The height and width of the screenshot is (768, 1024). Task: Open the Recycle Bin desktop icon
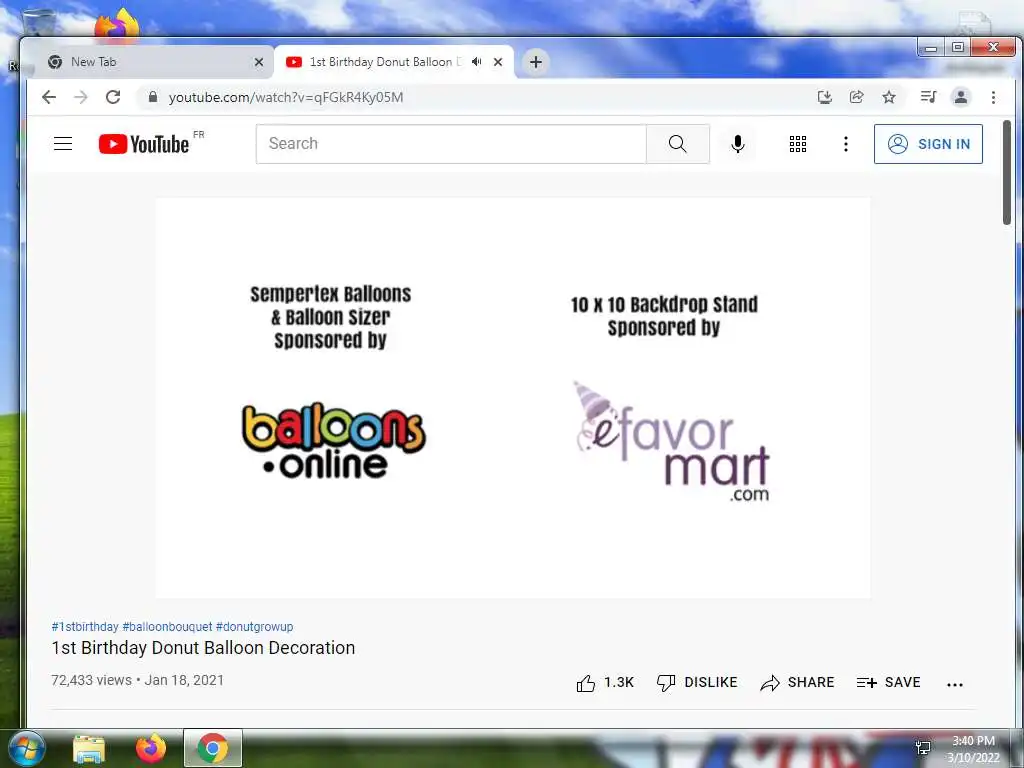(x=39, y=22)
